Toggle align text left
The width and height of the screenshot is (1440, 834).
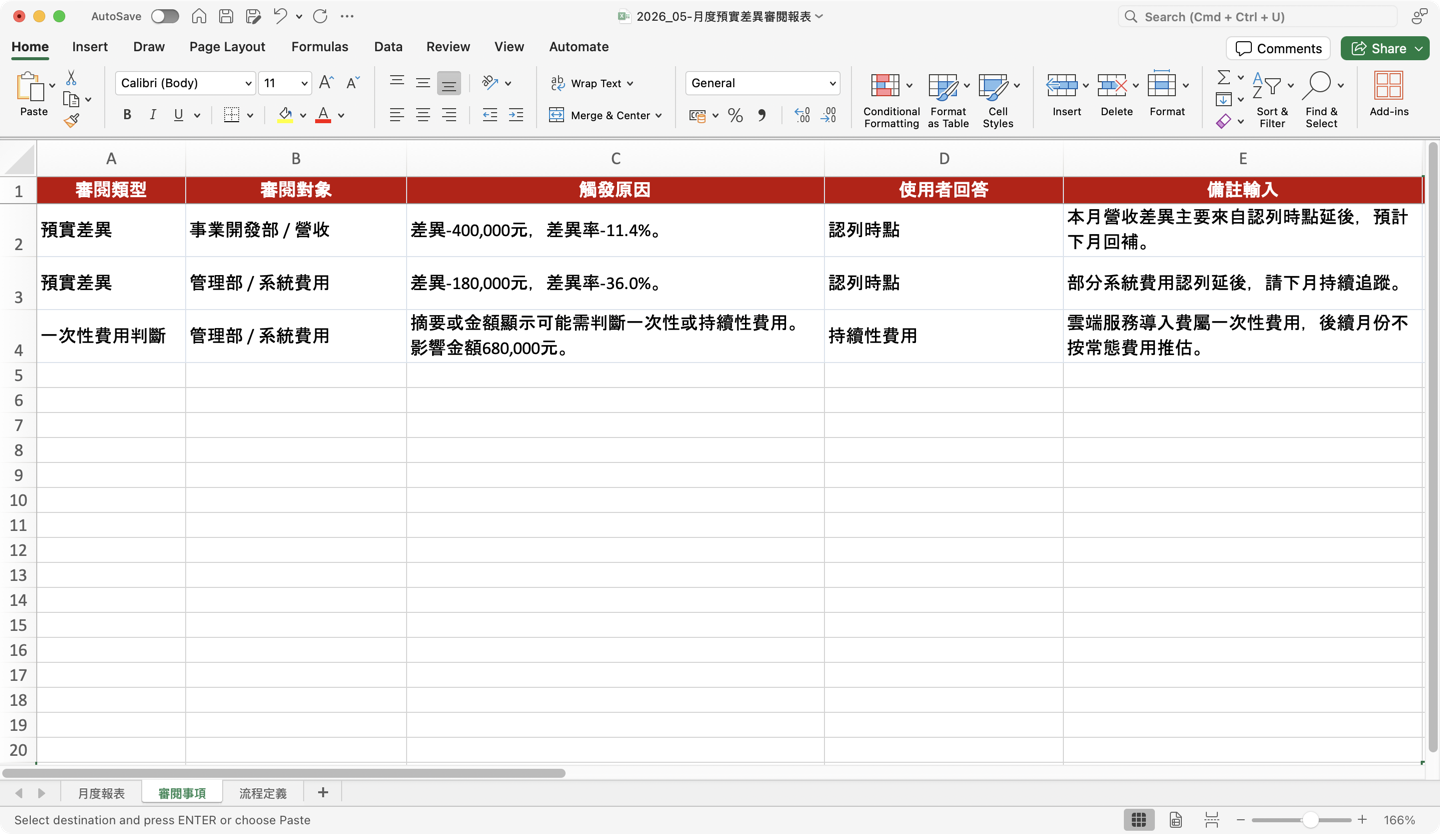pos(397,115)
